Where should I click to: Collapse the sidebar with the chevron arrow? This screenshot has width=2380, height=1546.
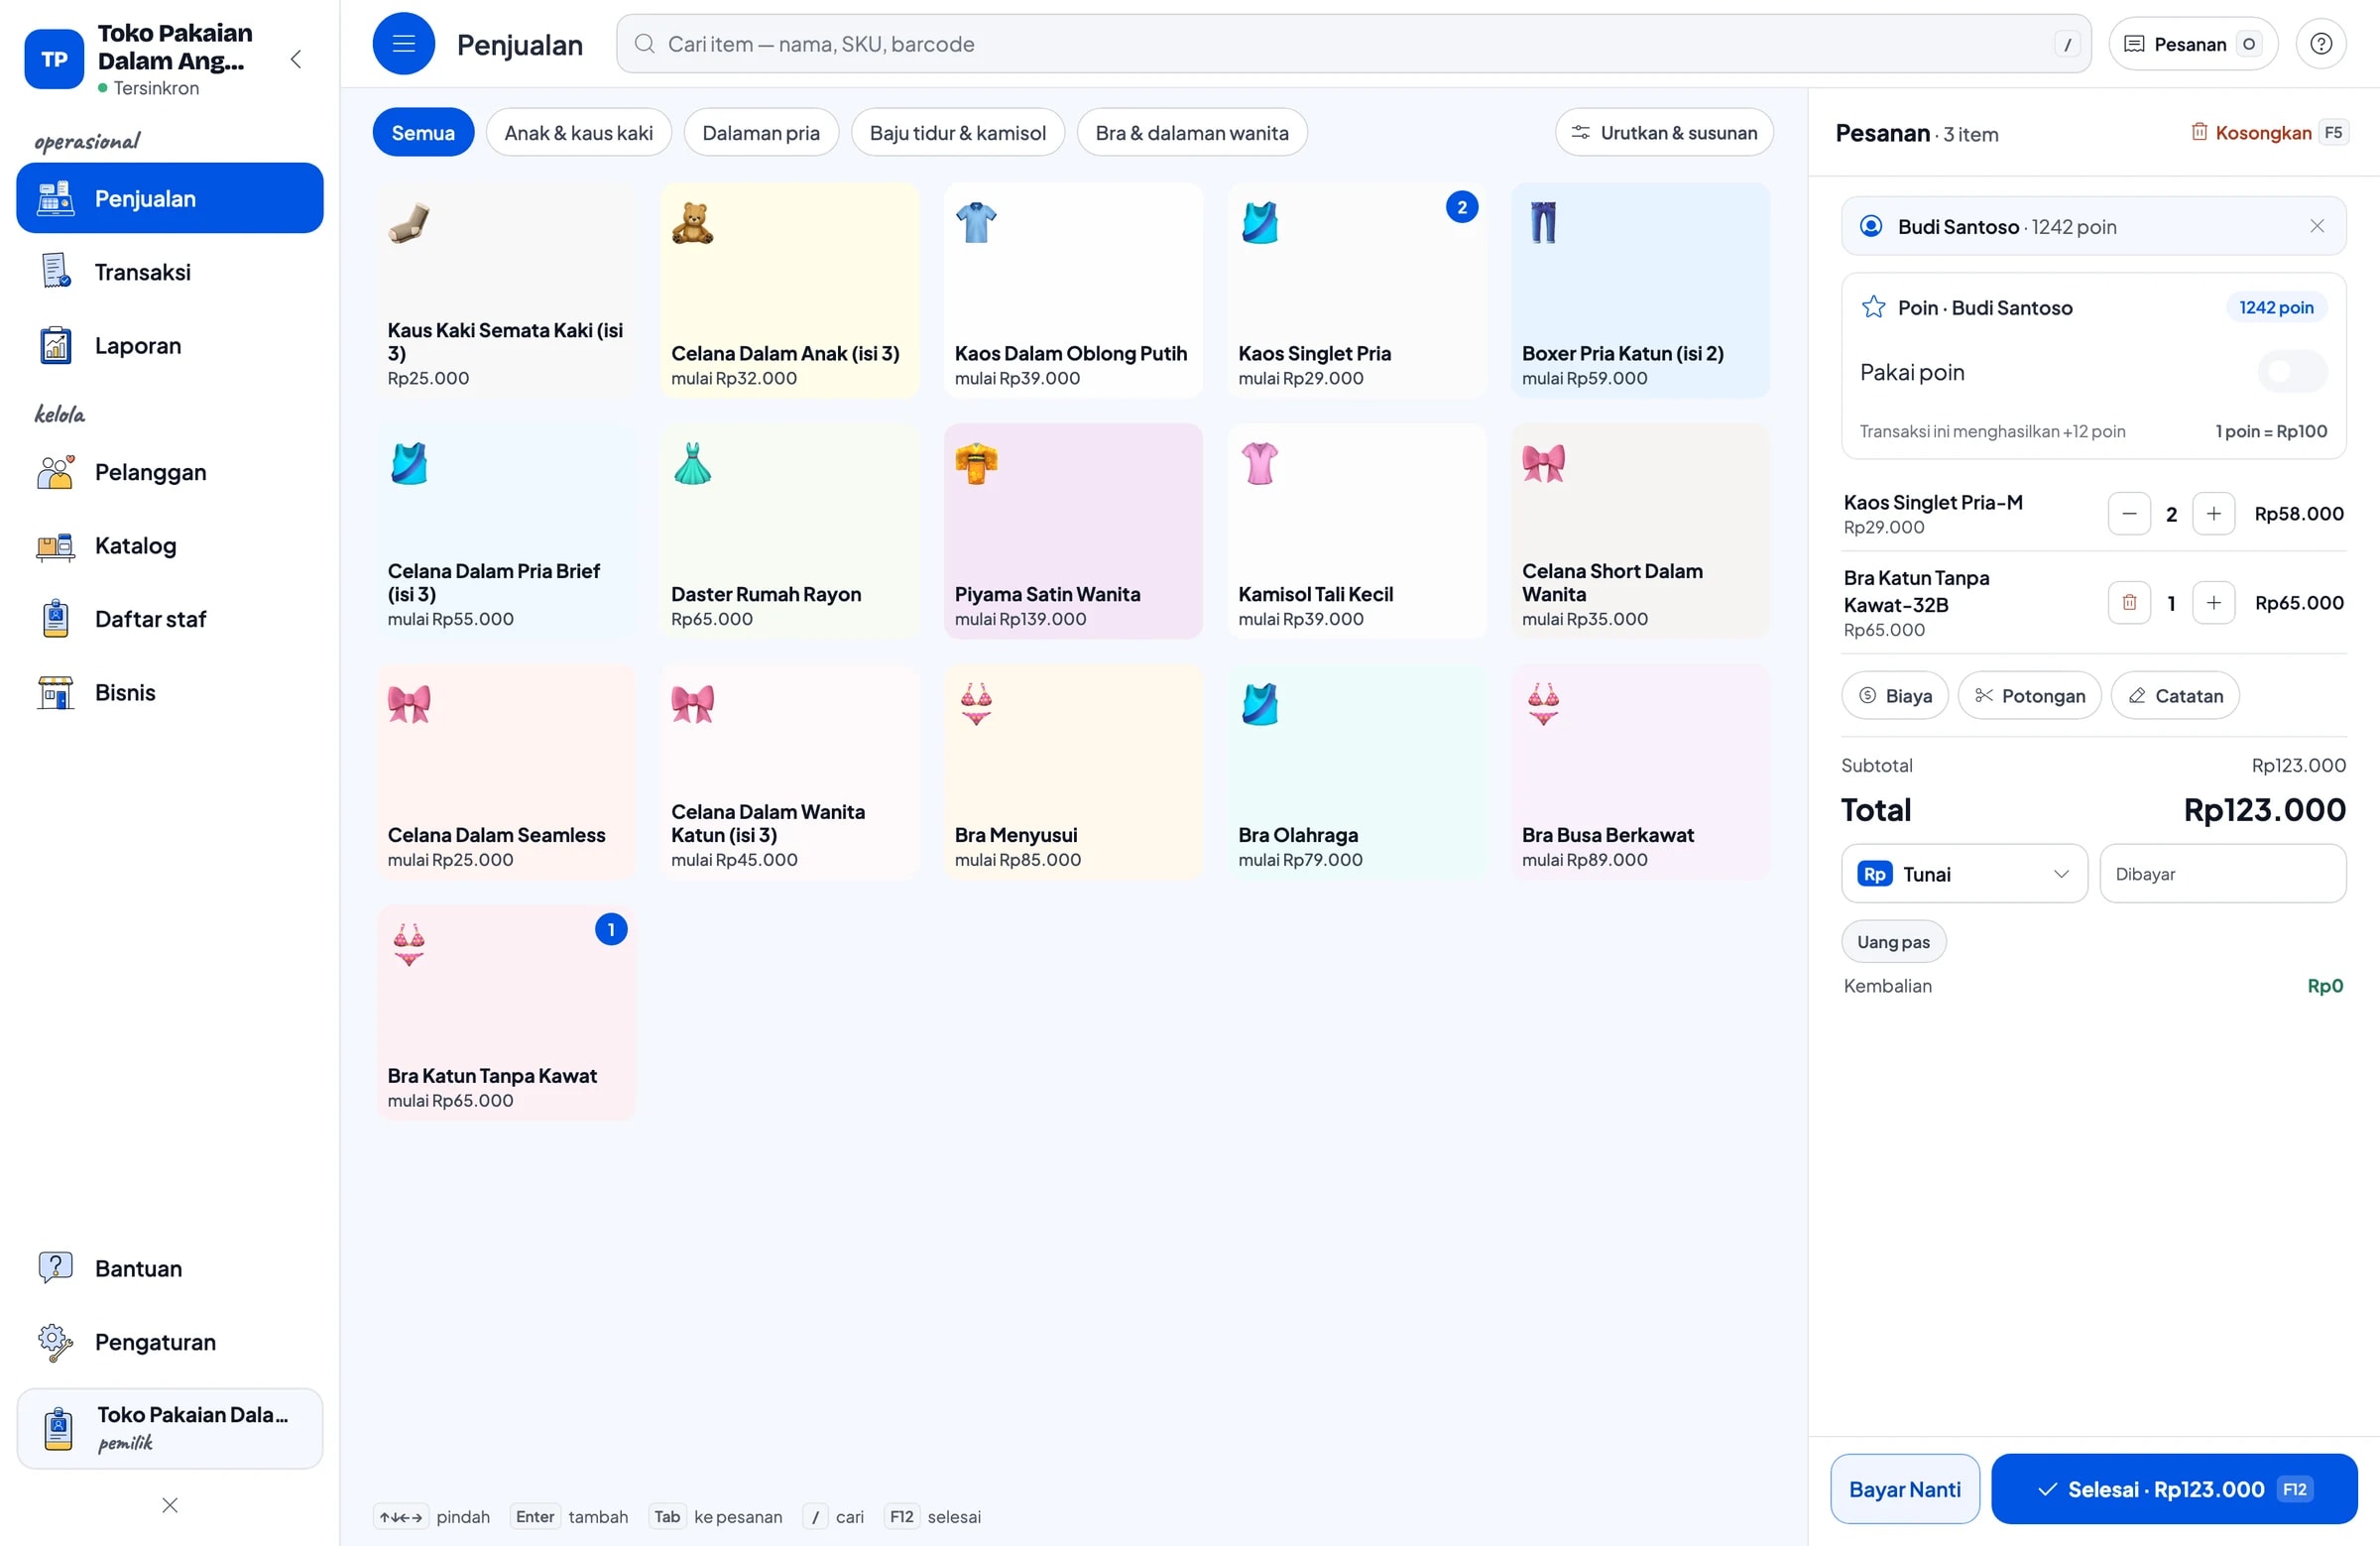click(x=296, y=59)
